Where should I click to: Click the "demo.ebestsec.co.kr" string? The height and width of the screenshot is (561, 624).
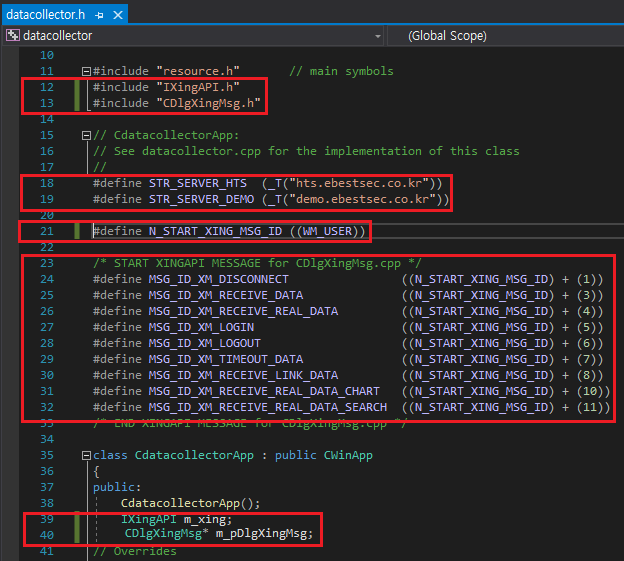point(365,199)
